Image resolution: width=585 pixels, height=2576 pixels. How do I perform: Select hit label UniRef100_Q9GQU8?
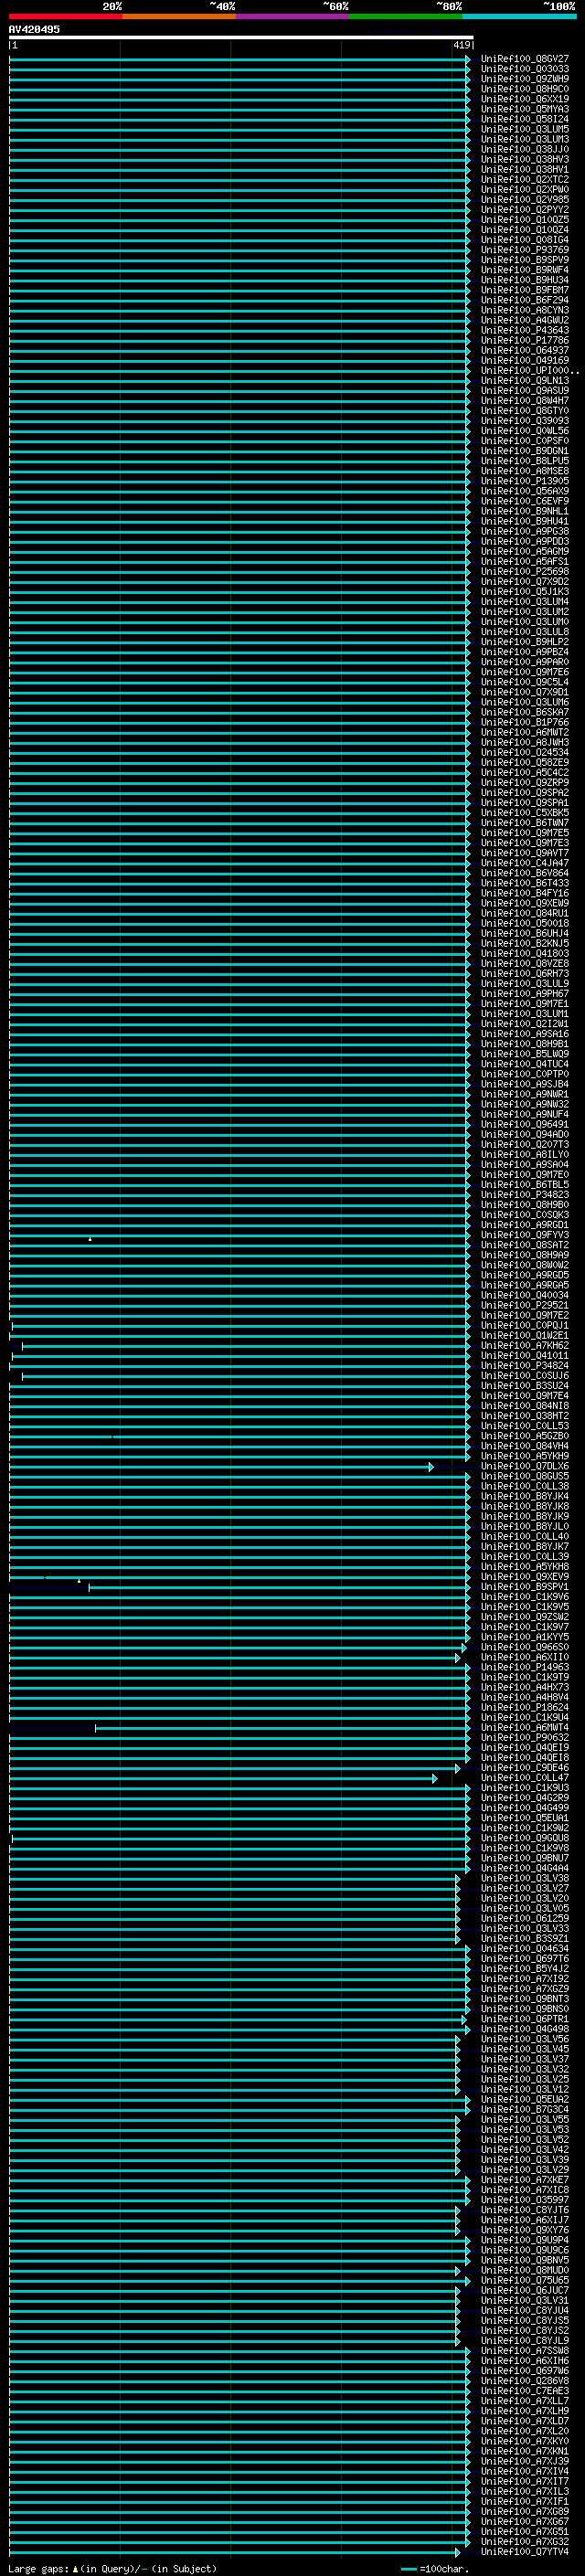coord(525,1838)
